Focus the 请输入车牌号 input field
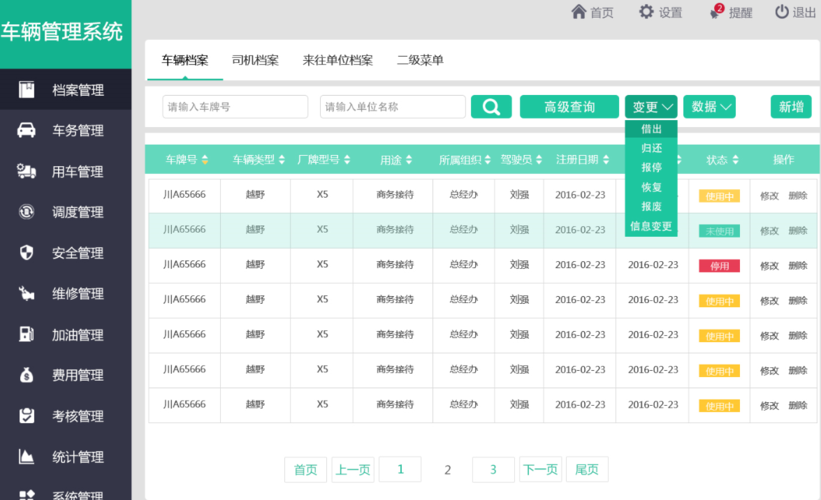 [235, 107]
